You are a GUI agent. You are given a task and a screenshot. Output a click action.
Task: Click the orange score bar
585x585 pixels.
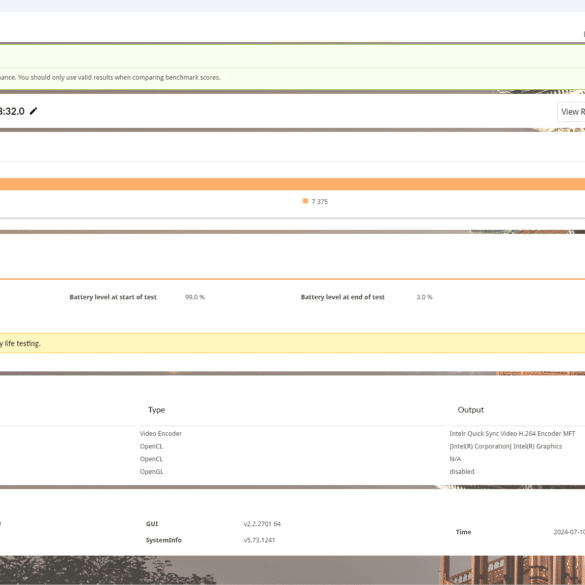[x=292, y=184]
